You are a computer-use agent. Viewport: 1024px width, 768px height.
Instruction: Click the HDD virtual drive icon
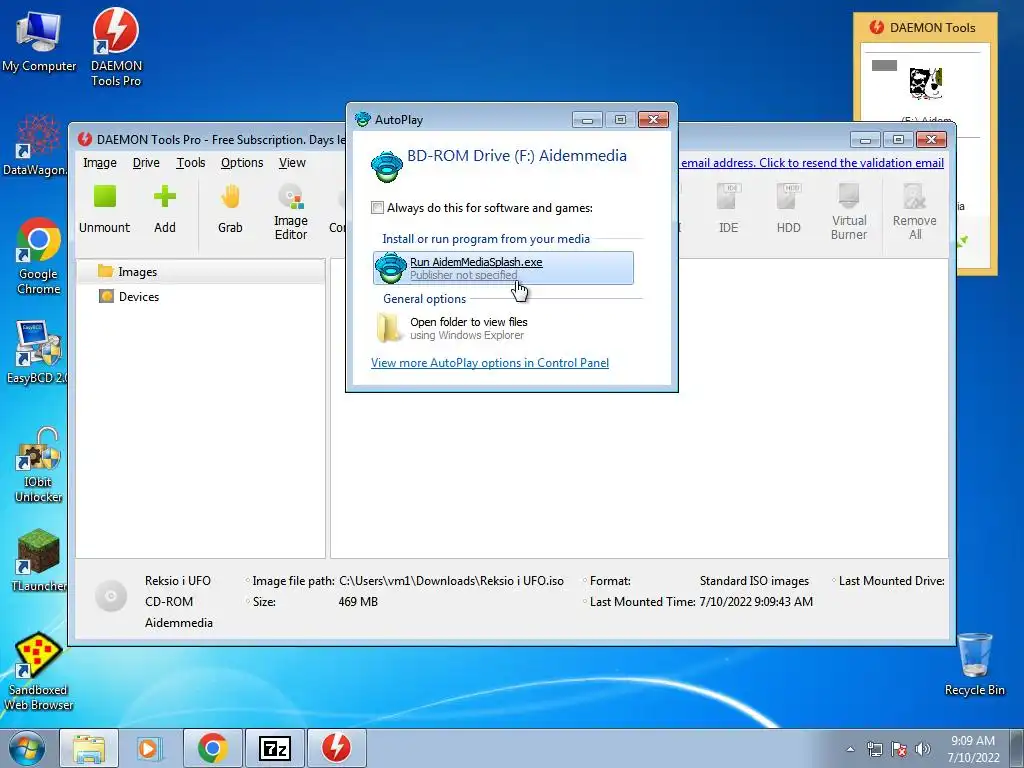(788, 210)
